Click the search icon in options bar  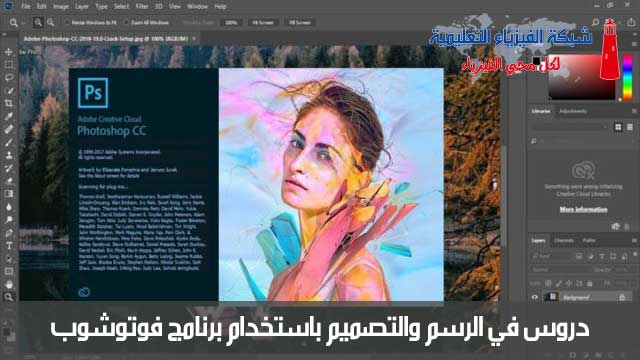click(596, 22)
